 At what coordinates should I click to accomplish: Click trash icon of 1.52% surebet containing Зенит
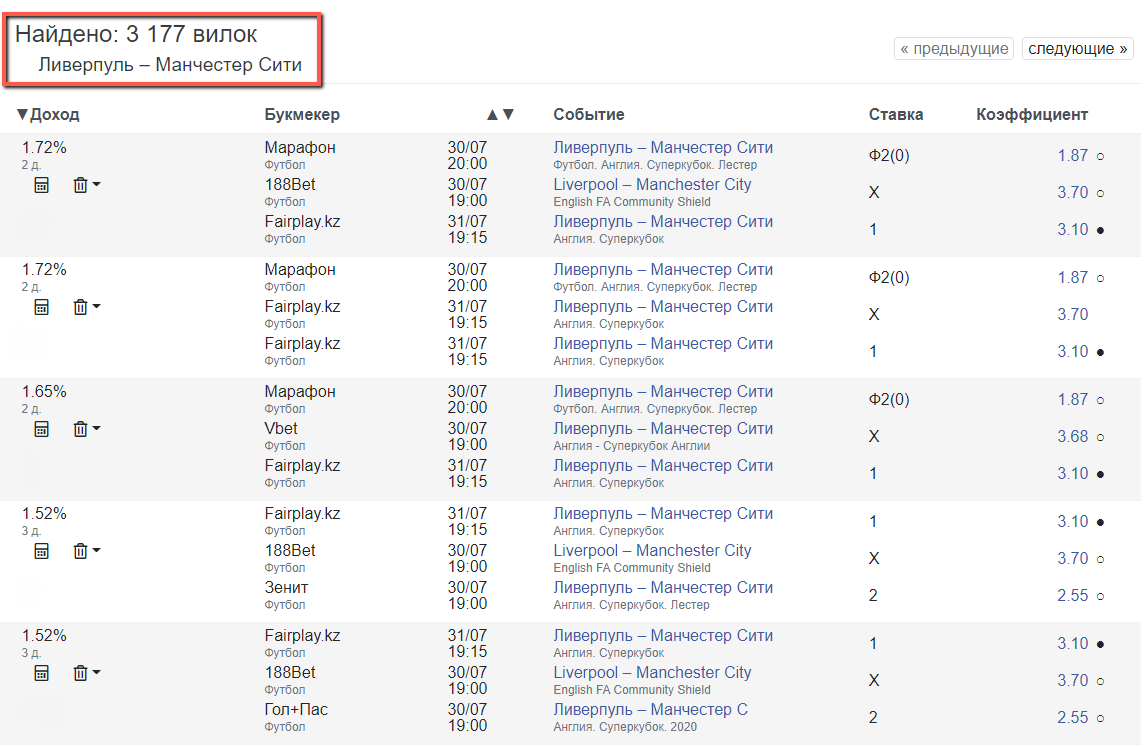81,551
